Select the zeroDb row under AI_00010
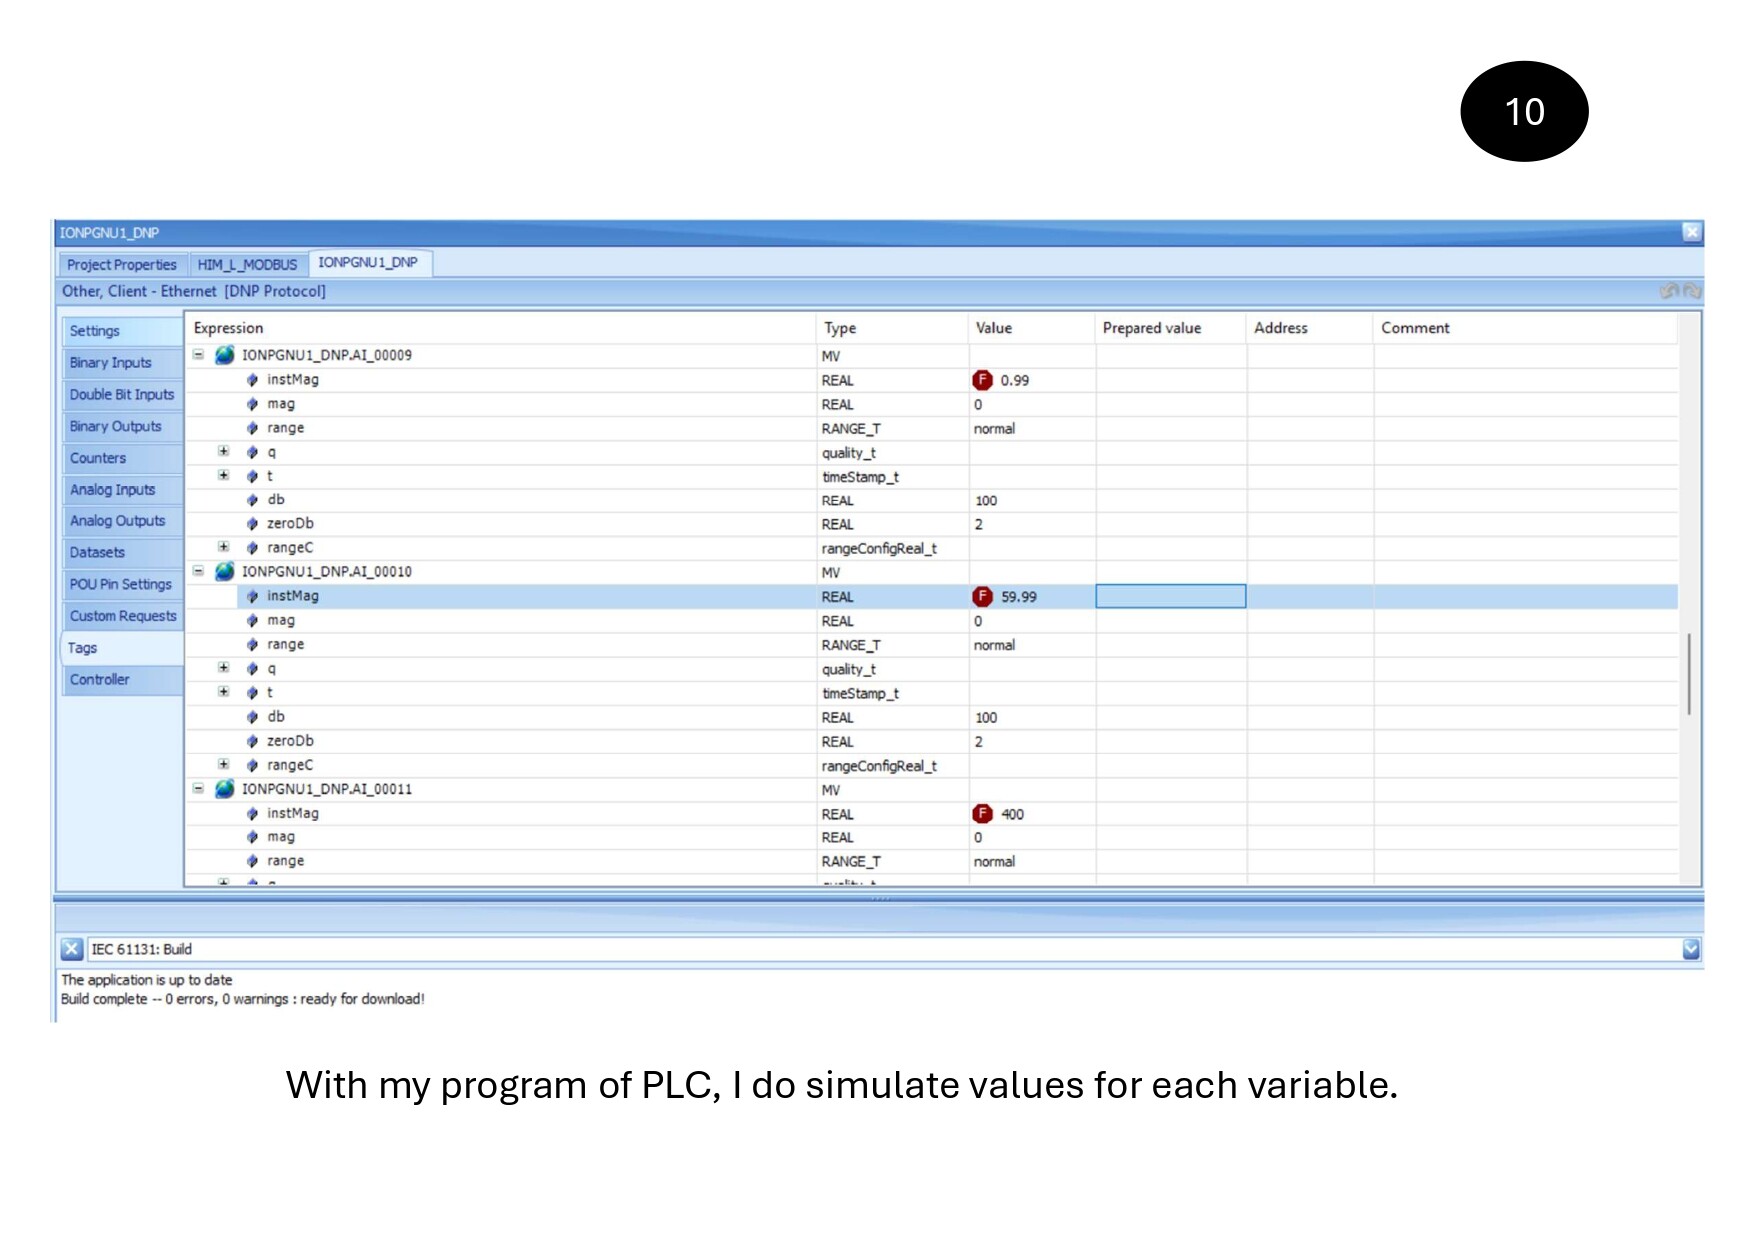The height and width of the screenshot is (1241, 1755). (290, 741)
